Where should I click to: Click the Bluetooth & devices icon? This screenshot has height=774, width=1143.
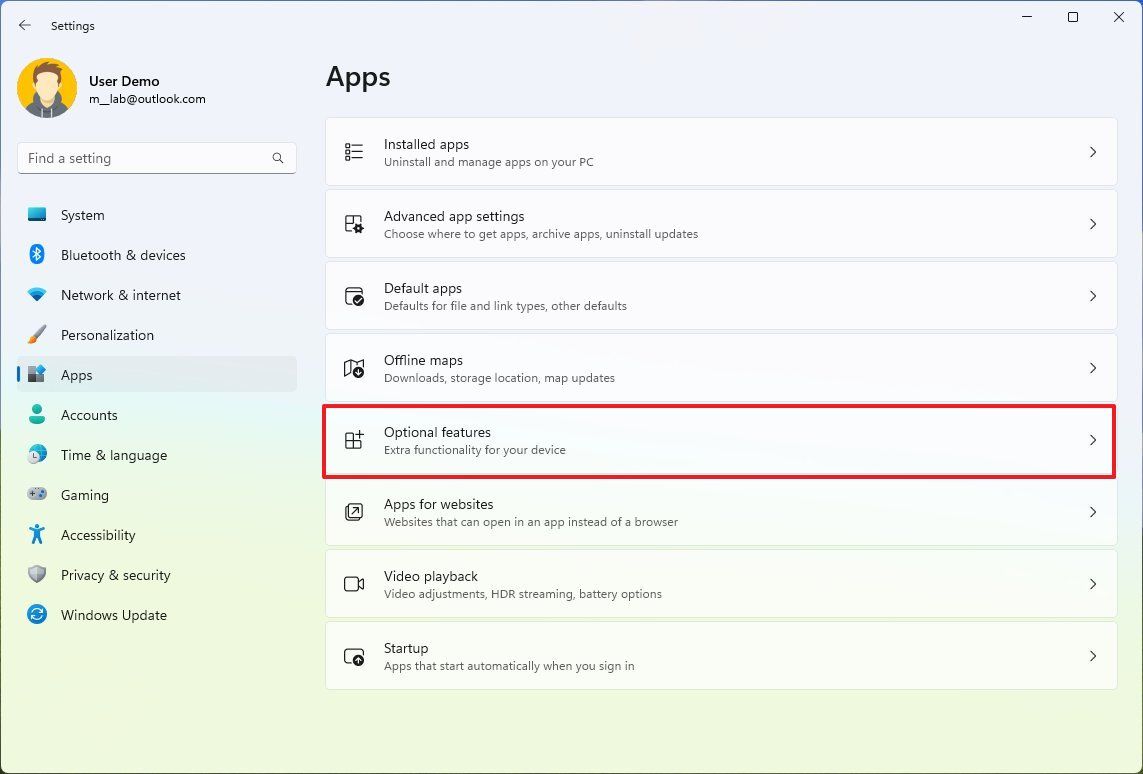coord(38,255)
